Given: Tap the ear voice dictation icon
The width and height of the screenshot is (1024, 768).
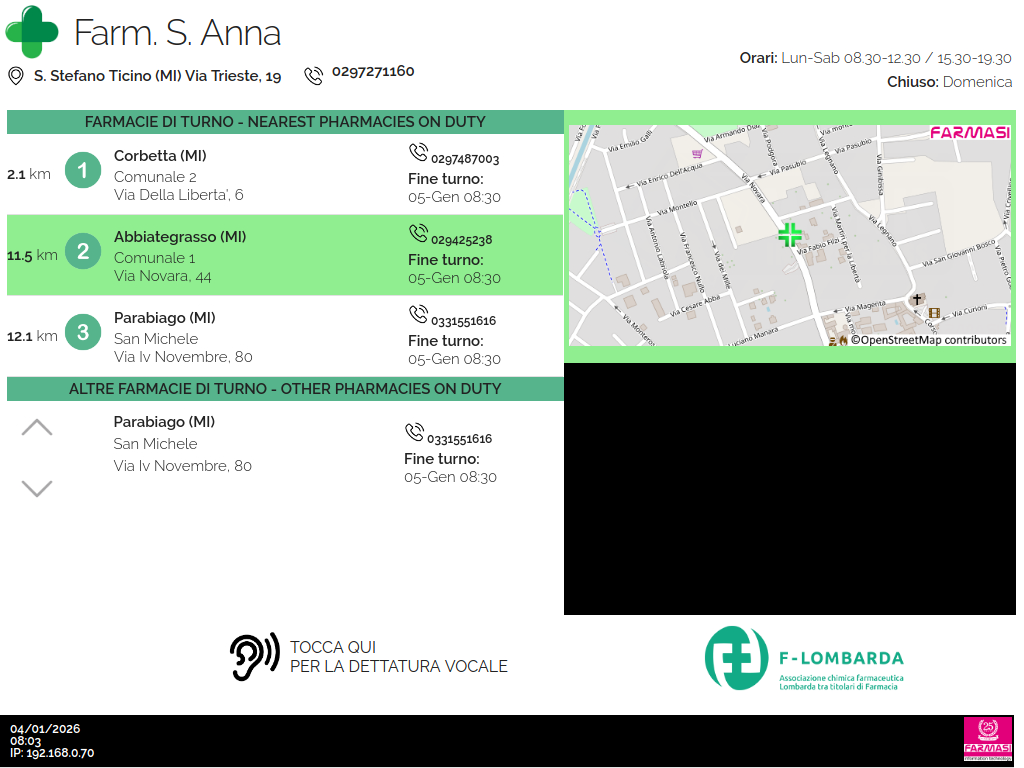Looking at the screenshot, I should 254,657.
